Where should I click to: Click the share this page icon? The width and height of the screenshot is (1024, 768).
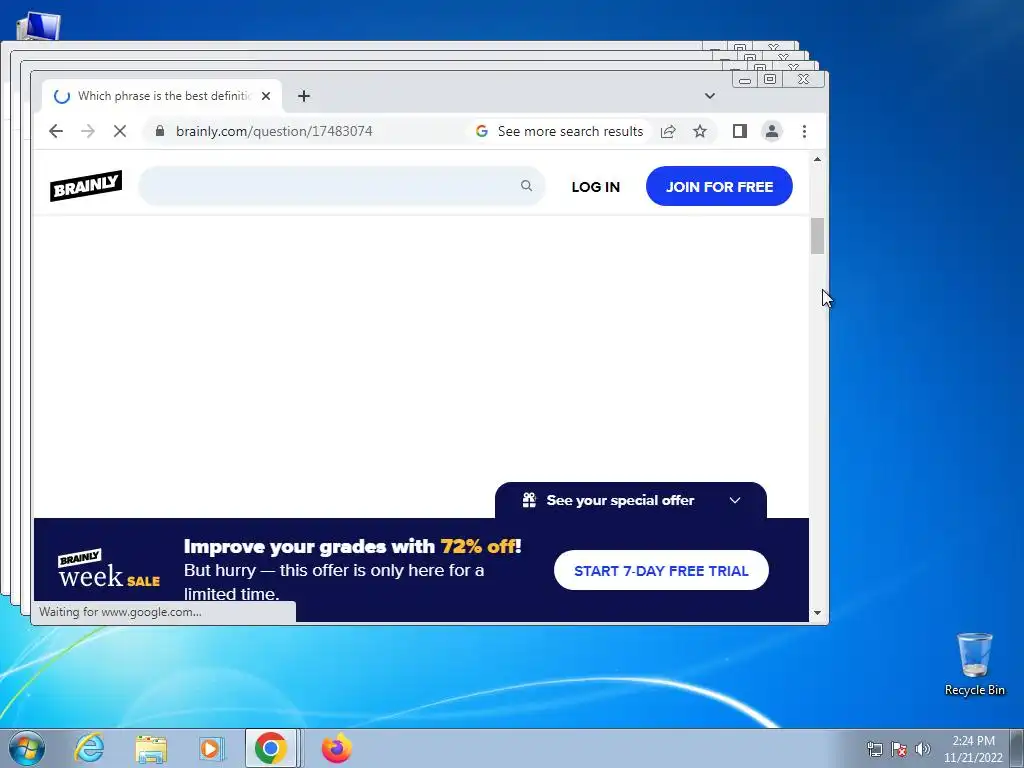667,131
